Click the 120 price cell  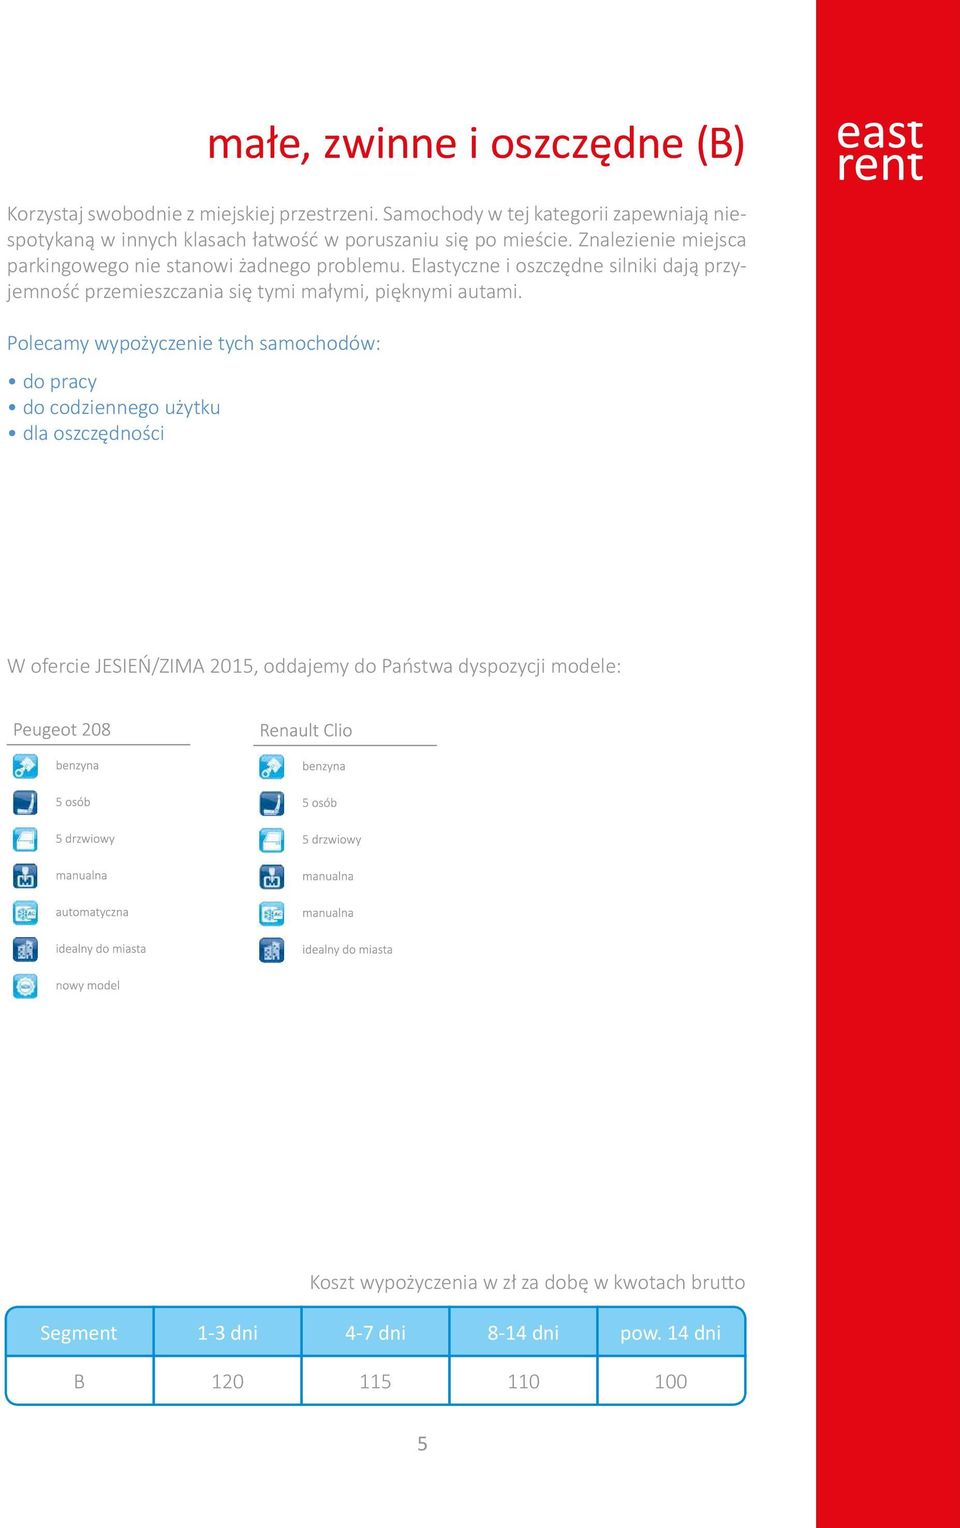(x=228, y=1381)
